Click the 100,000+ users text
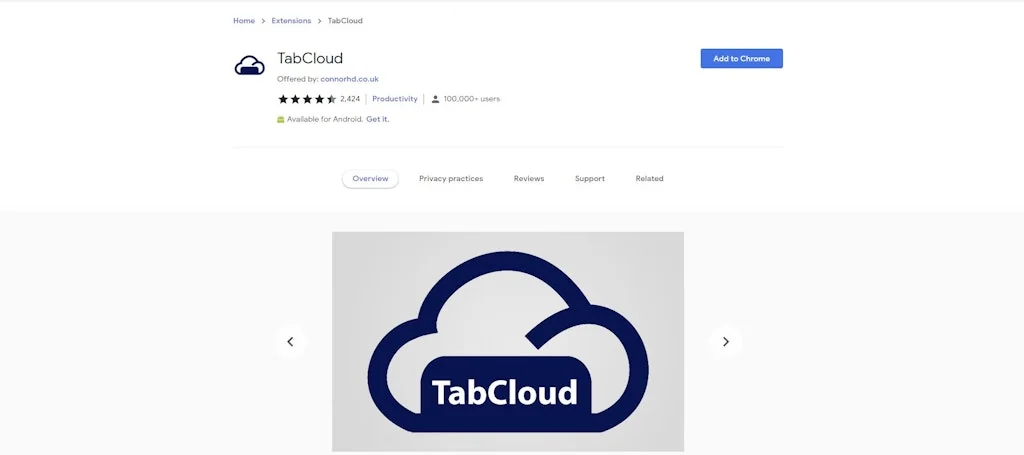 pos(472,99)
